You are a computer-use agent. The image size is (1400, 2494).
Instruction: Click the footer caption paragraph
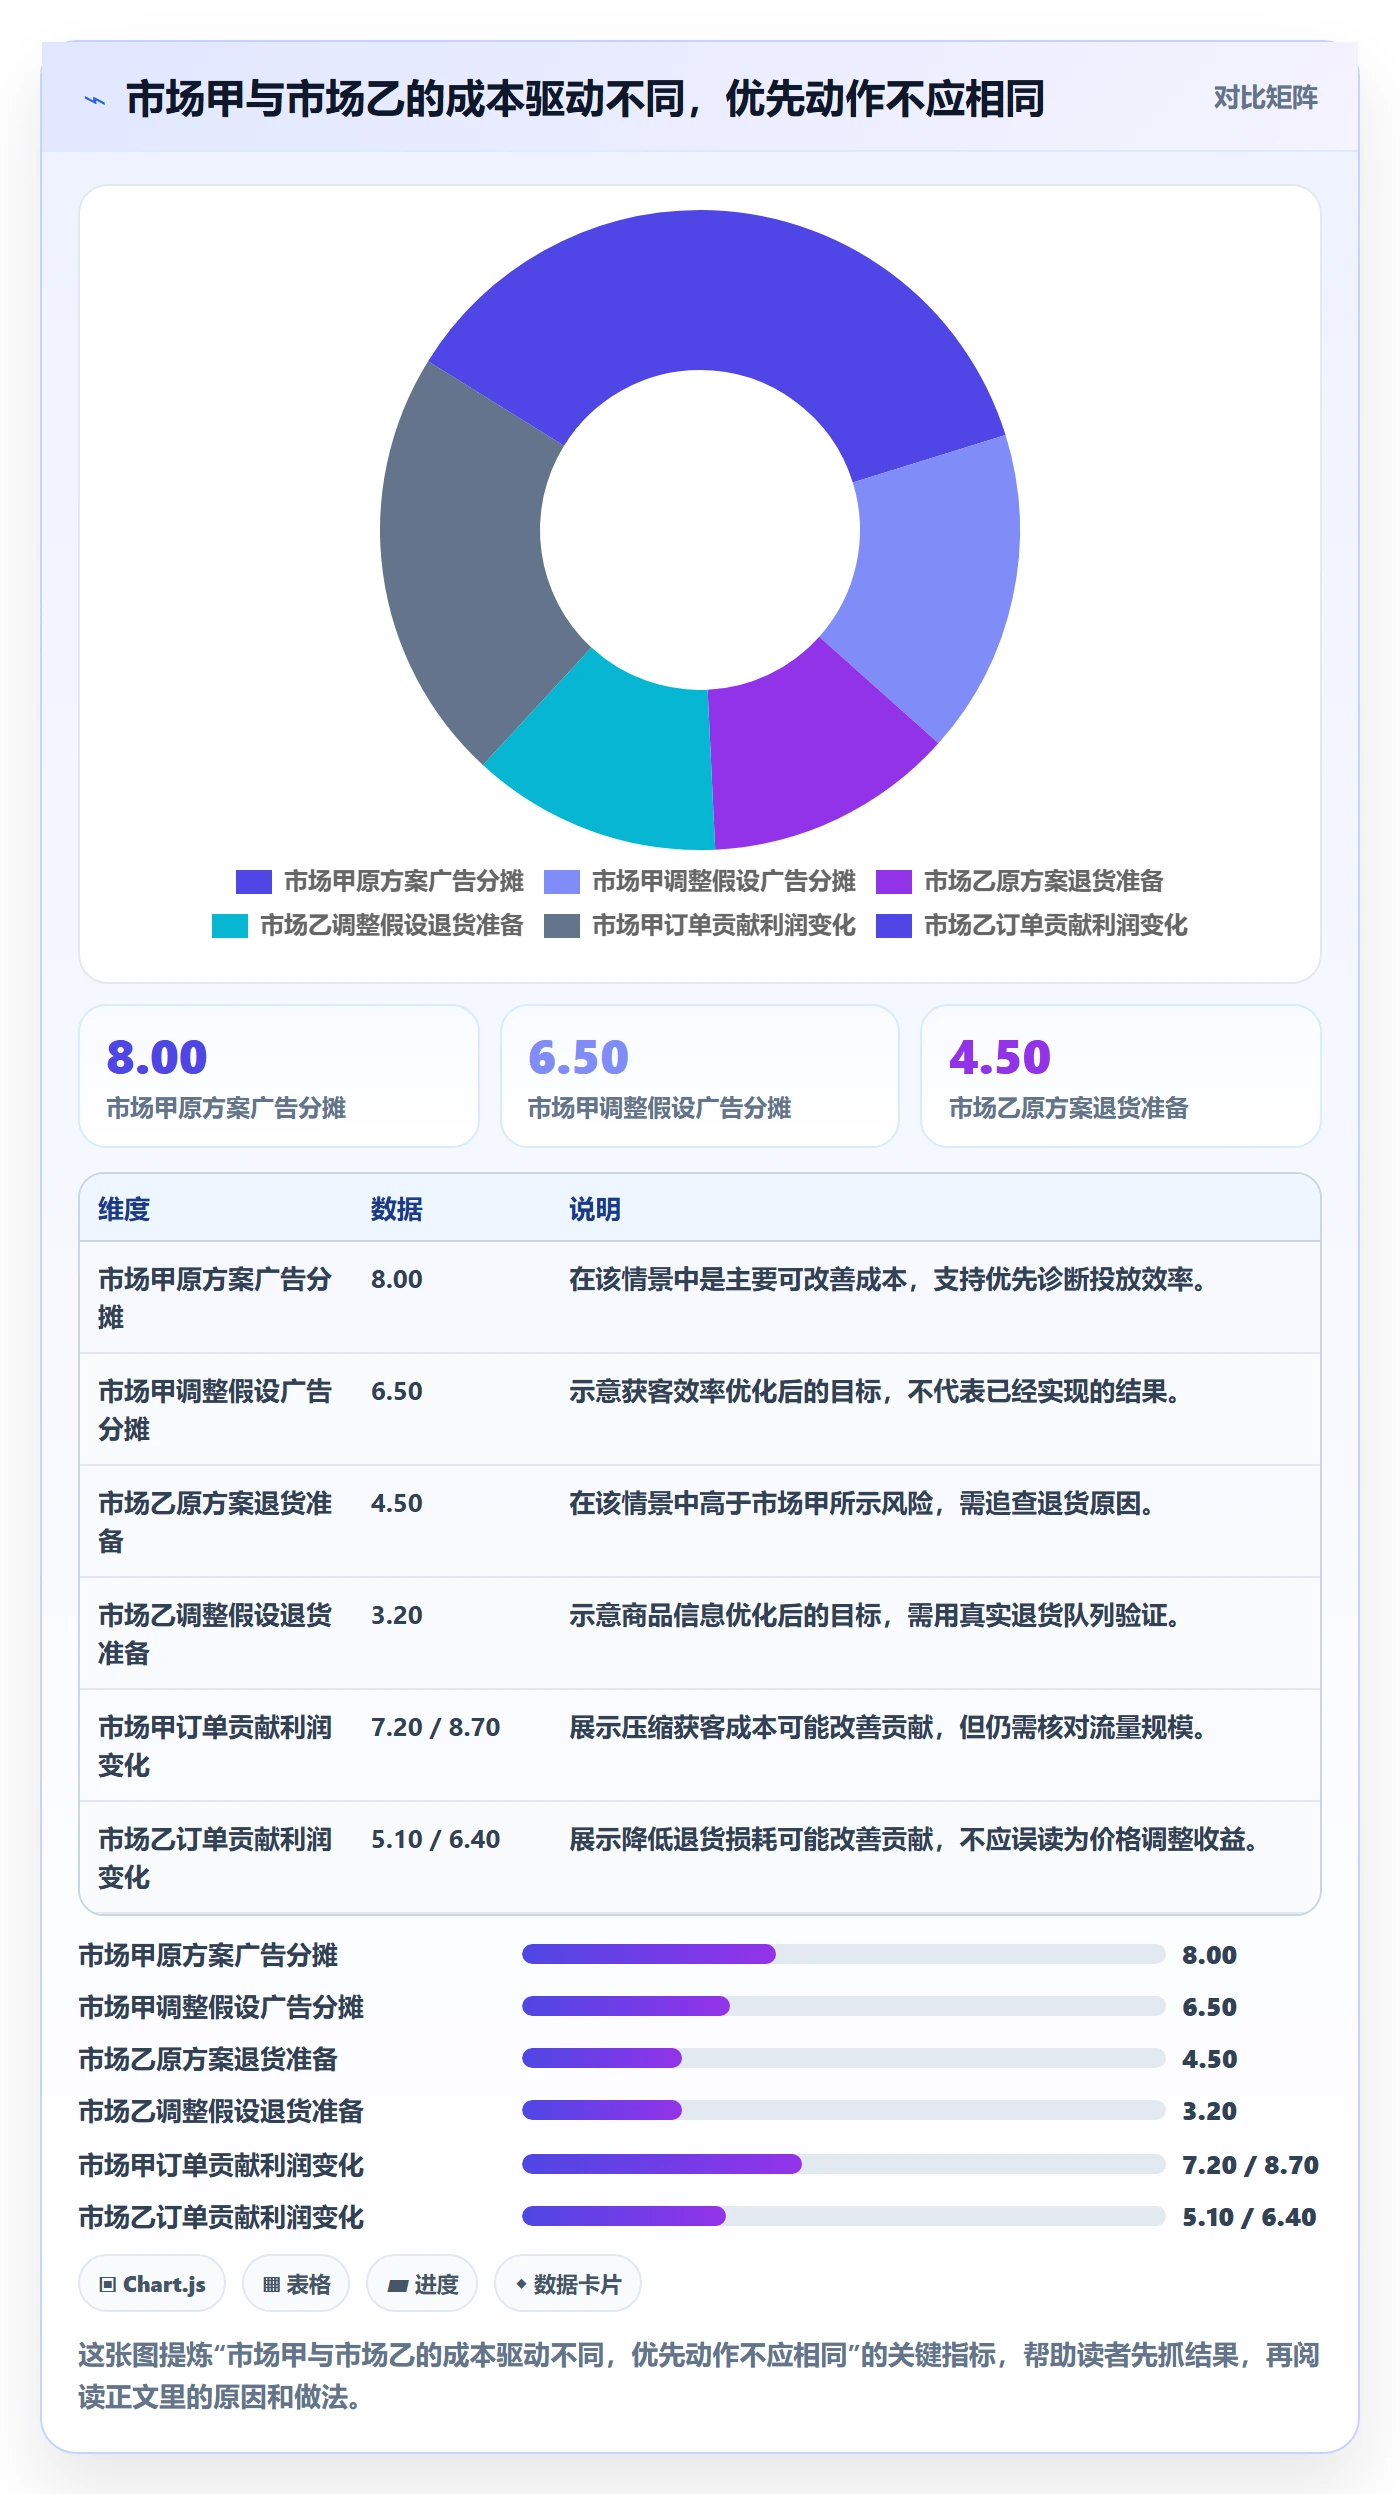[x=699, y=2376]
